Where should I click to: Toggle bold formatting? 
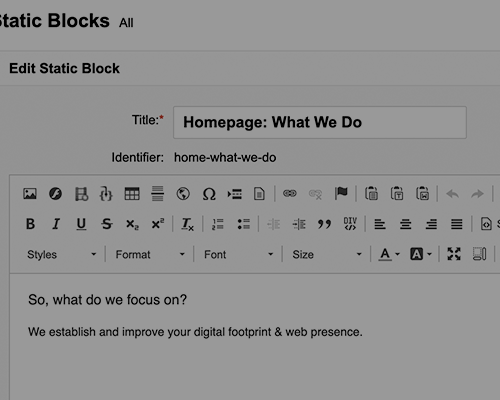click(30, 224)
